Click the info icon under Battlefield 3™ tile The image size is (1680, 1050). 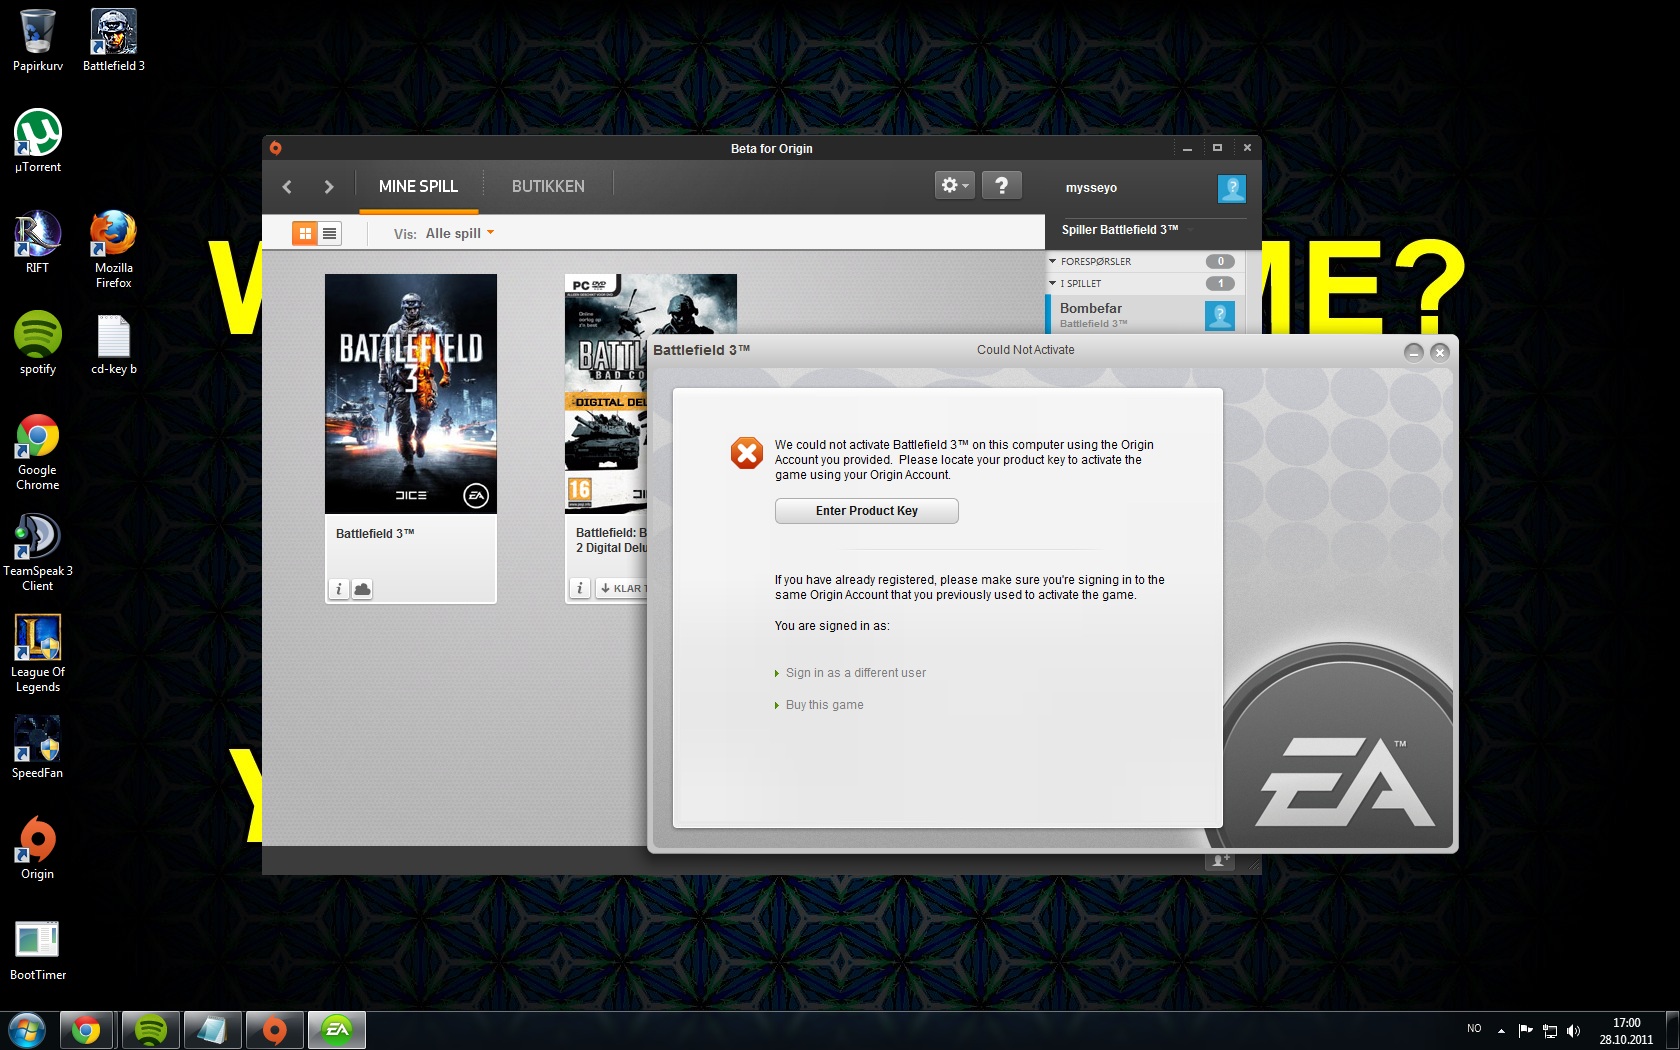pos(339,589)
